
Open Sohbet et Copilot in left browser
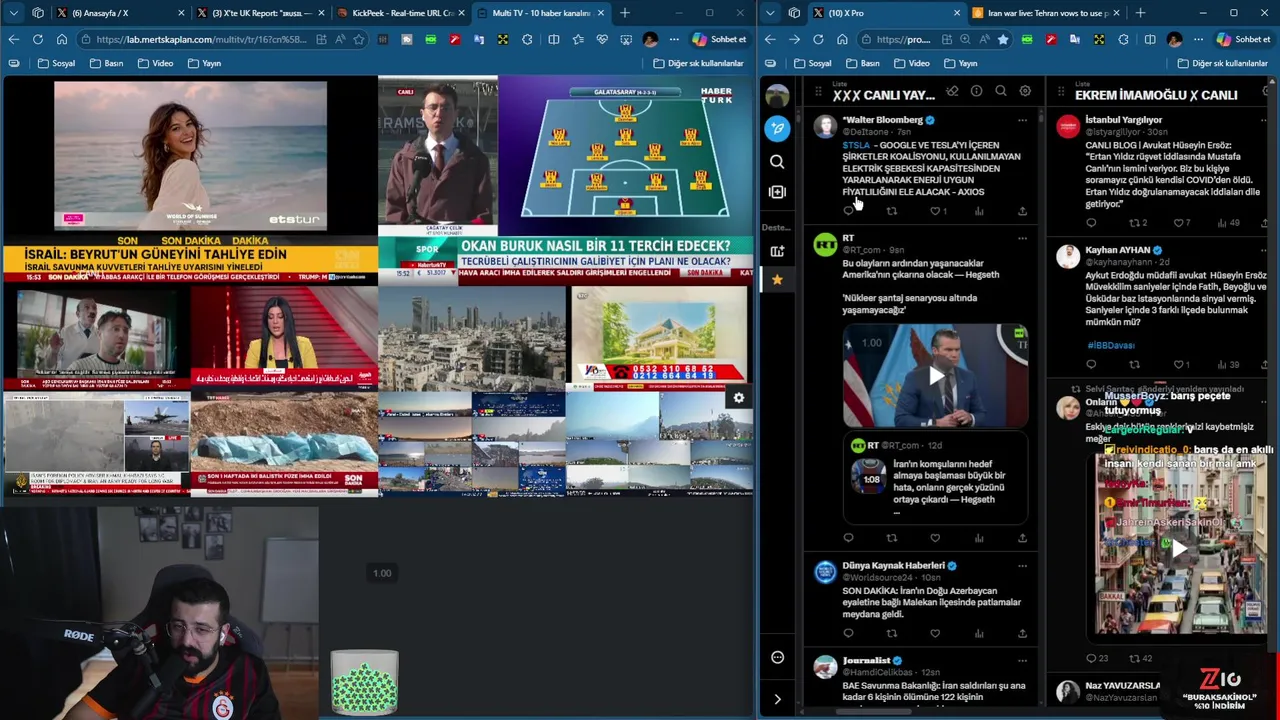(x=720, y=39)
